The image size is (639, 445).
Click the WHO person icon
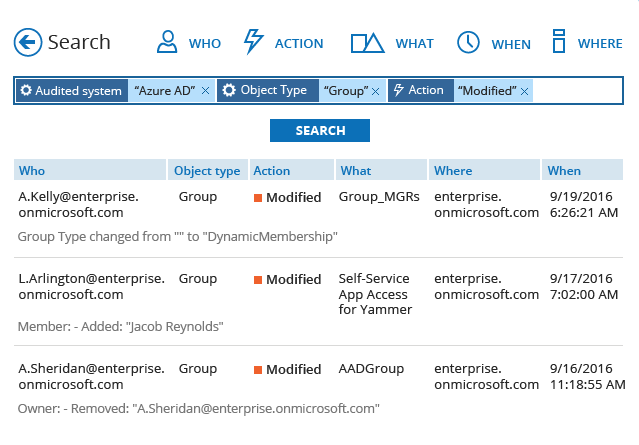pos(167,42)
